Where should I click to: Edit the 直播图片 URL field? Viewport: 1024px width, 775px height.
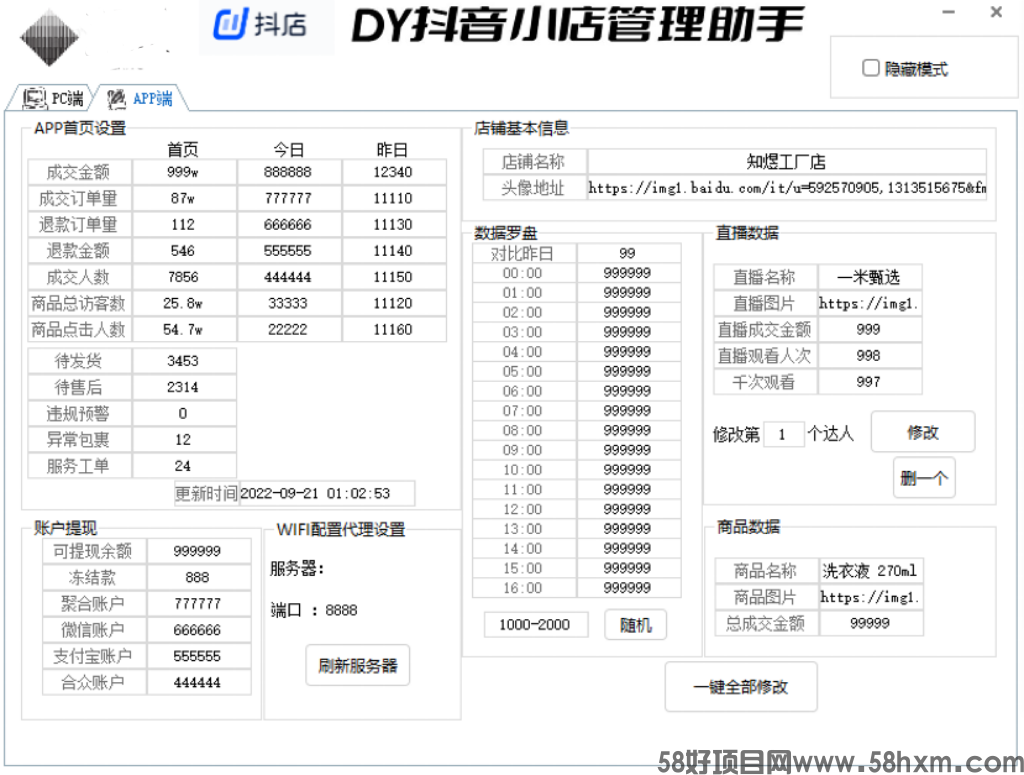point(870,303)
